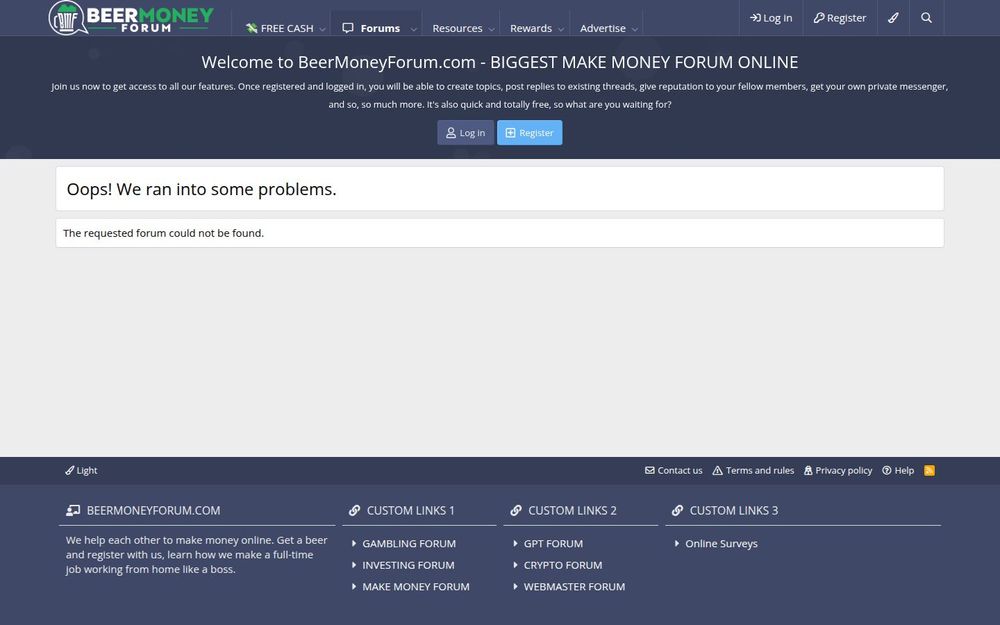Open the Online Surveys link
This screenshot has width=1000, height=625.
(x=721, y=543)
